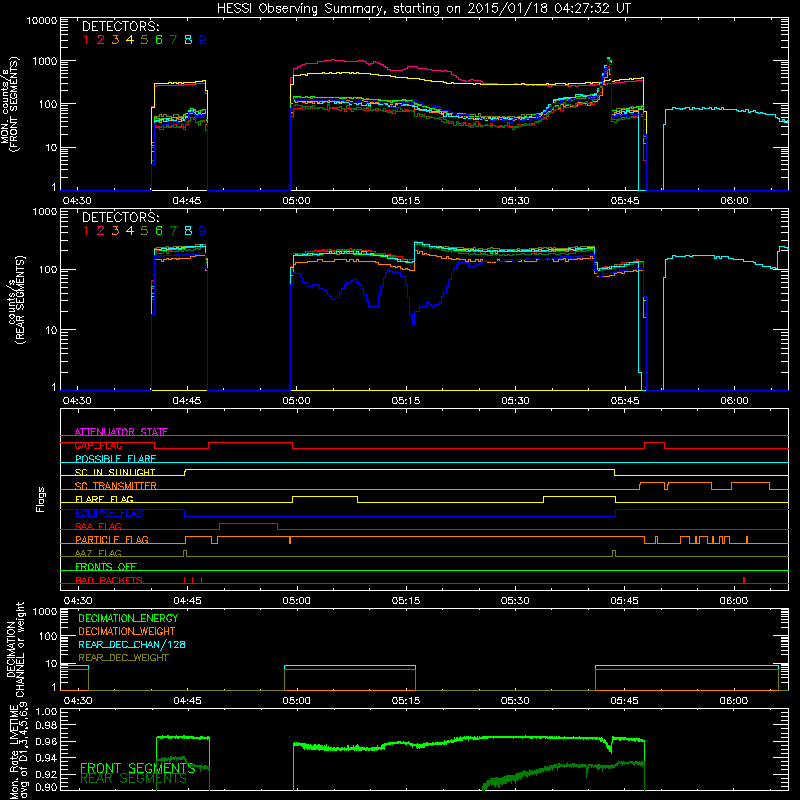Image resolution: width=800 pixels, height=800 pixels.
Task: Click 05:30 tick under Flags plot
Action: 515,601
